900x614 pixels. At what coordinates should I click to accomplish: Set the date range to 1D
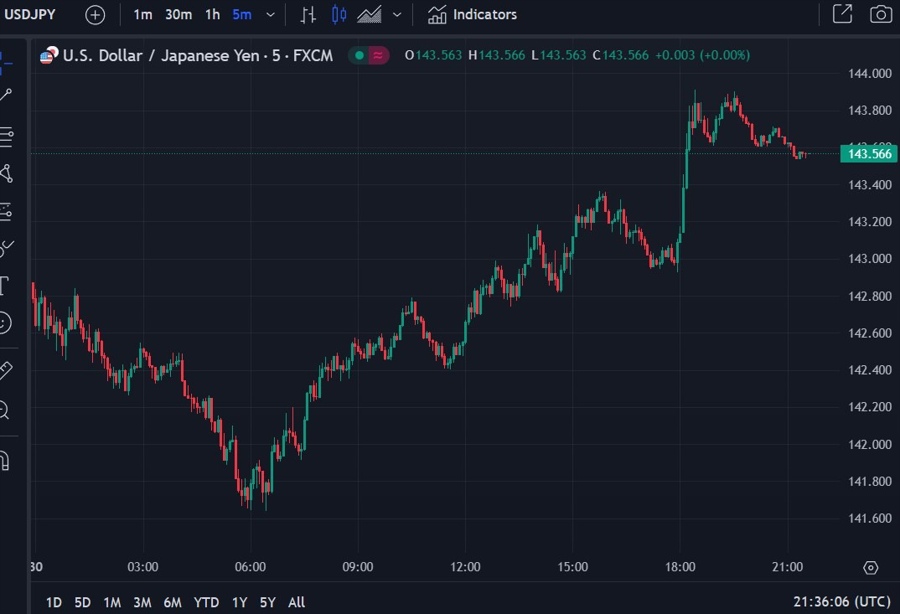click(53, 602)
